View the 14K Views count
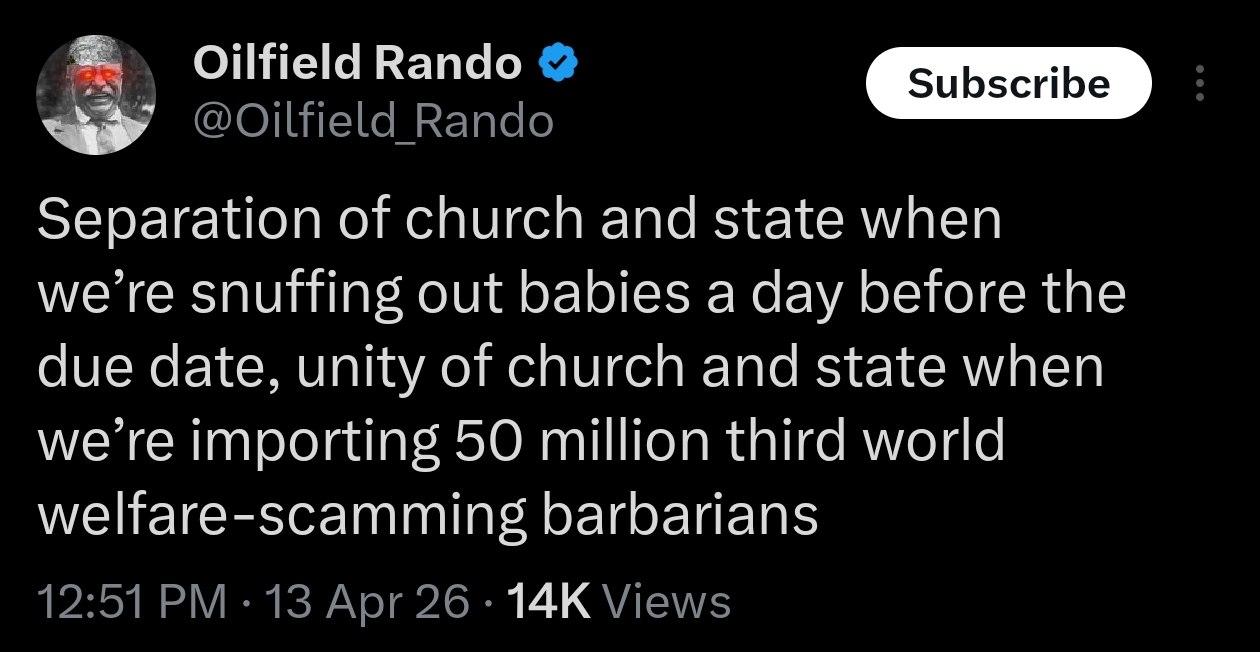 point(619,602)
